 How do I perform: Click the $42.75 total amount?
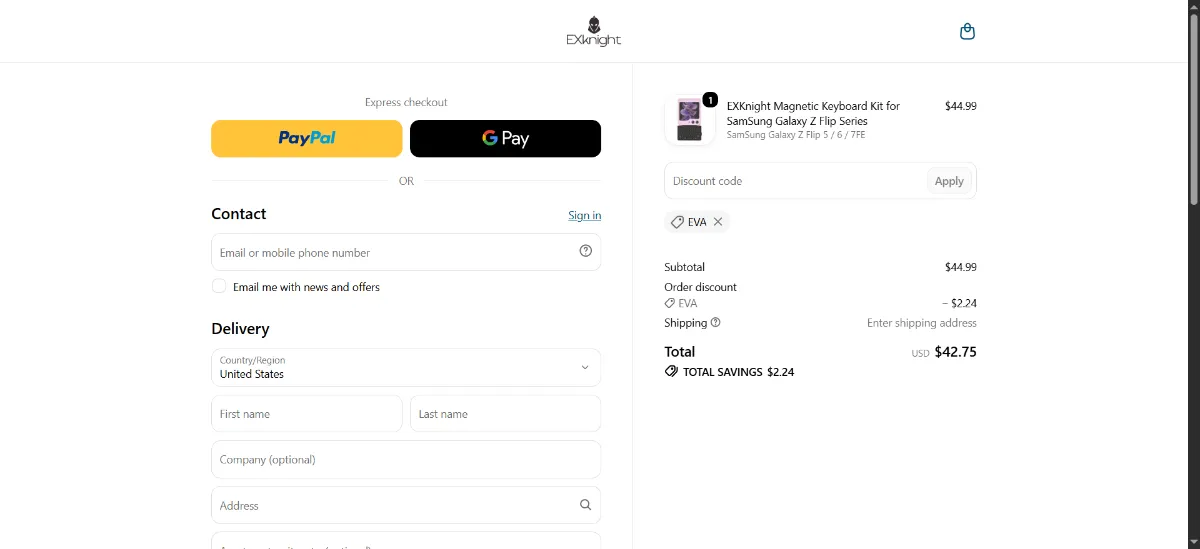tap(955, 352)
